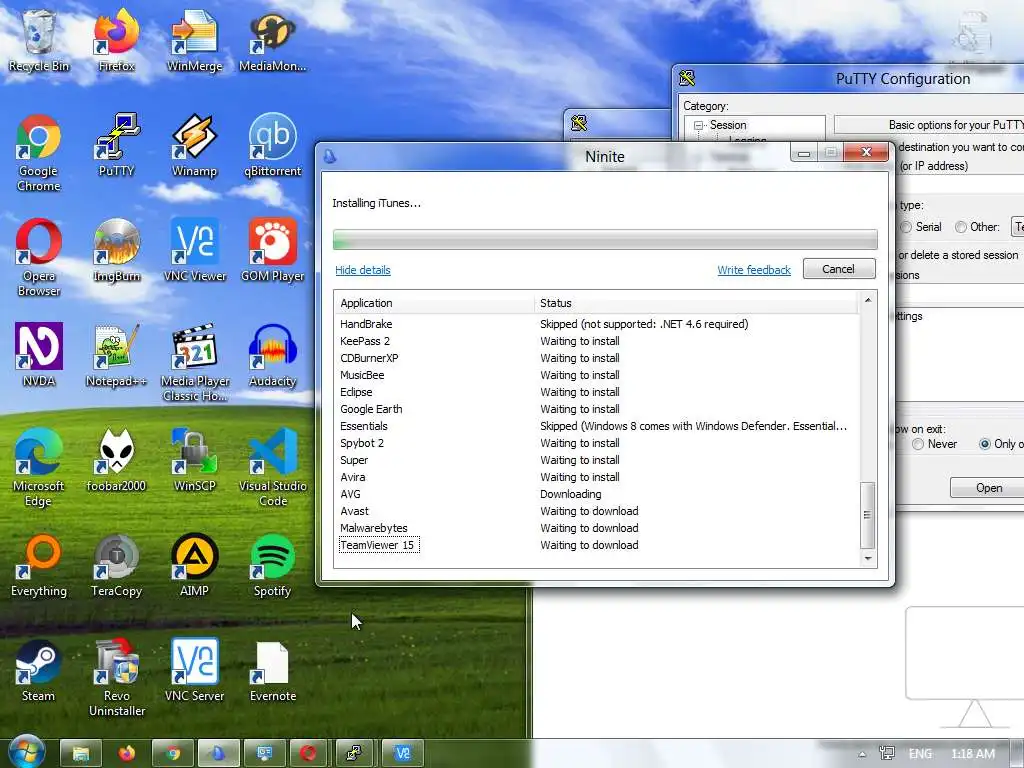
Task: Cancel the Ninite installation
Action: coord(839,269)
